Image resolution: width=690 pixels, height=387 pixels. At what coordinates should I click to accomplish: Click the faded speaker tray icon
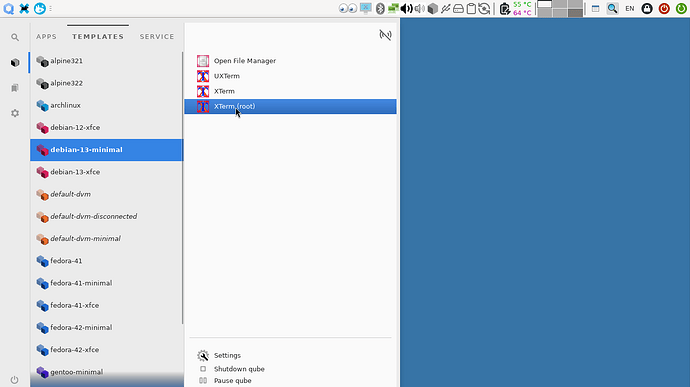[420, 8]
